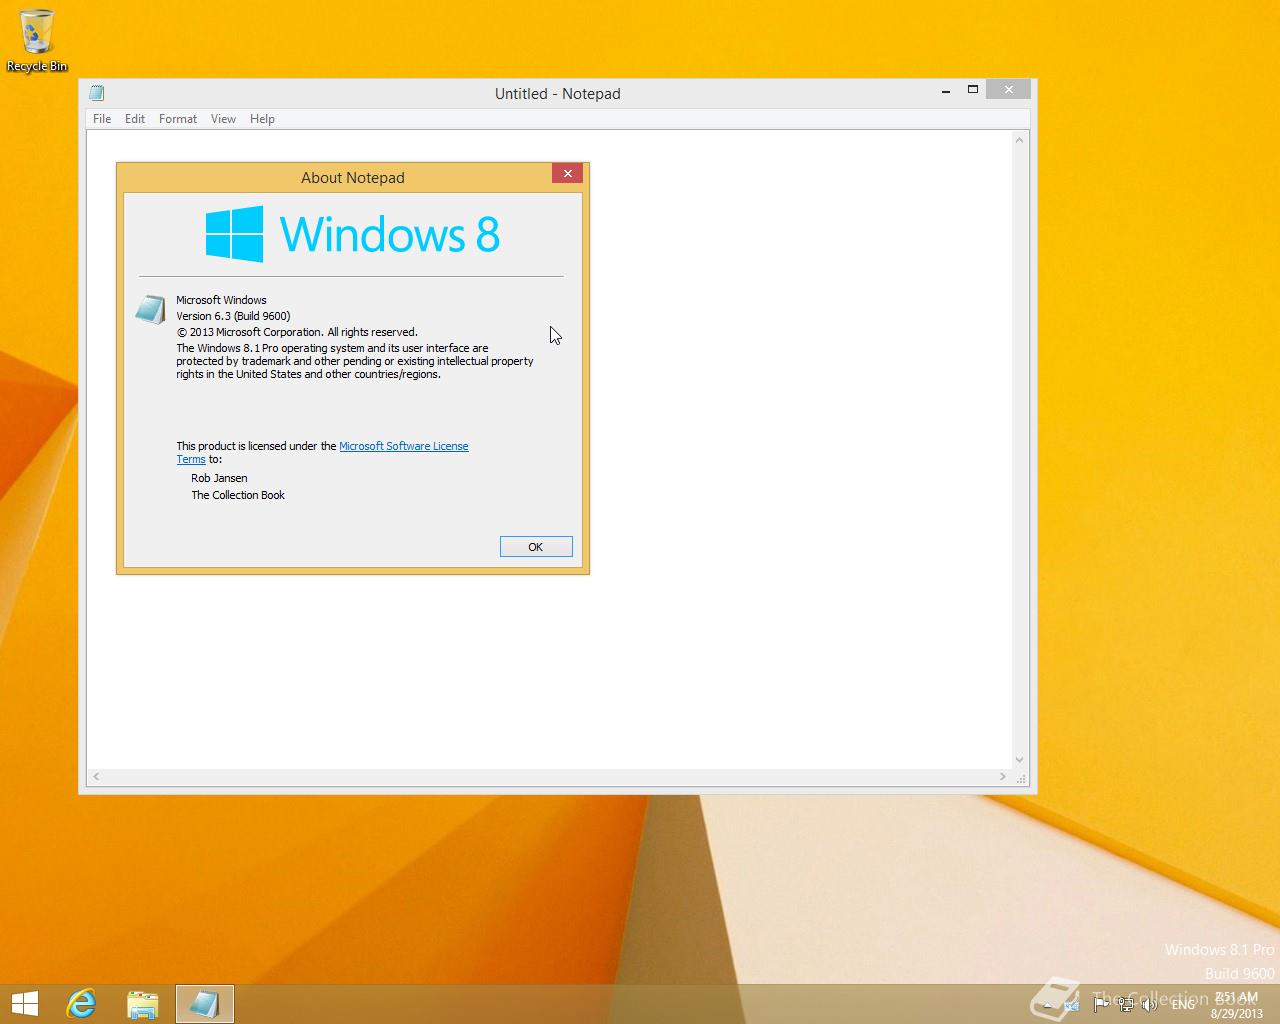Screen dimensions: 1280x1024
Task: Click OK in About Notepad dialog
Action: pos(536,547)
